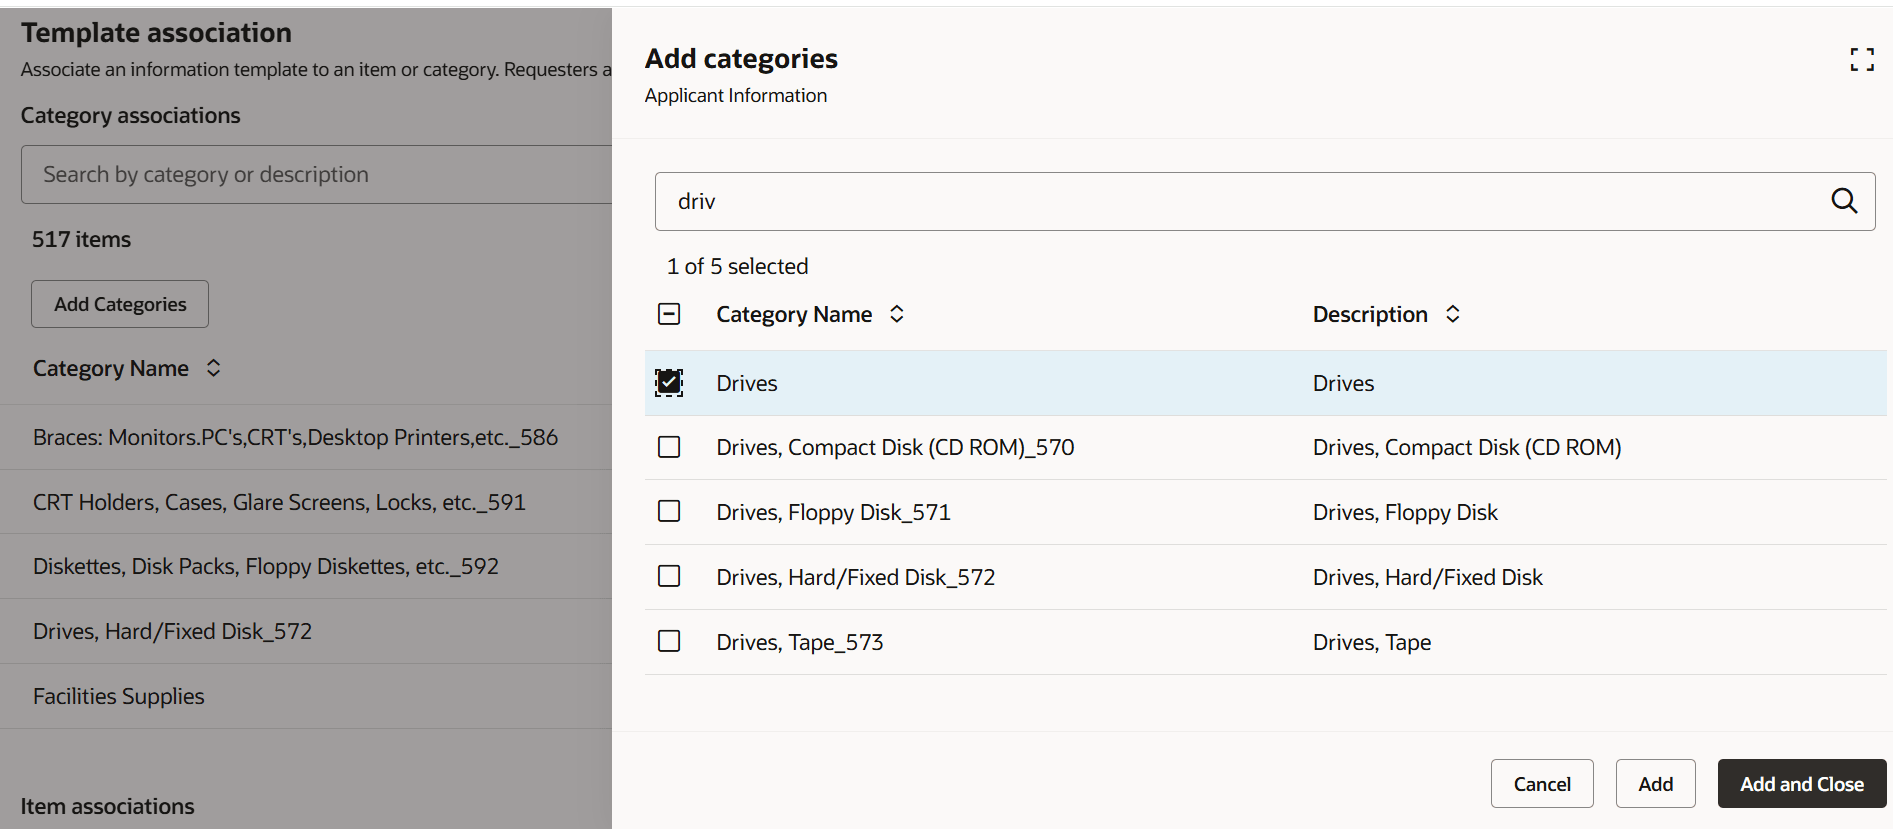Click the 'Drives, Tape' description cell

coord(1371,642)
